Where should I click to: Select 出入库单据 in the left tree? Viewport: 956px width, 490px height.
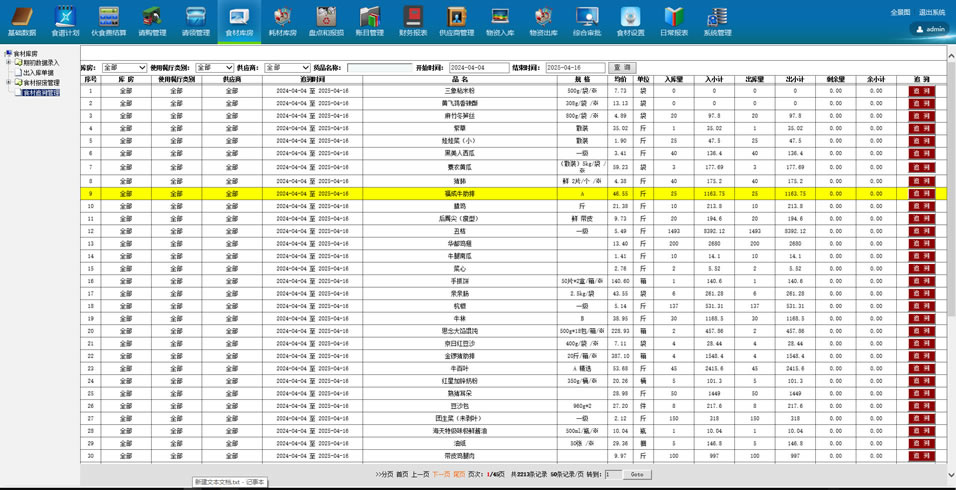pyautogui.click(x=38, y=72)
